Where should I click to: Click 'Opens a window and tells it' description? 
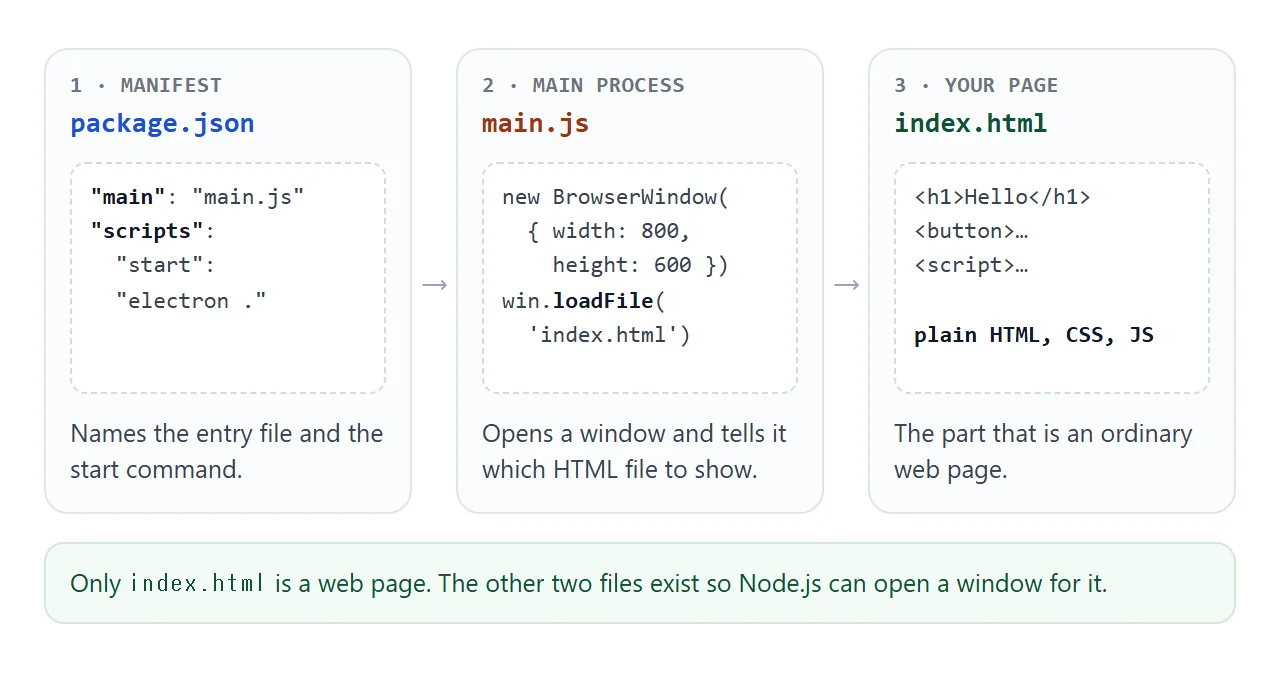pos(634,451)
